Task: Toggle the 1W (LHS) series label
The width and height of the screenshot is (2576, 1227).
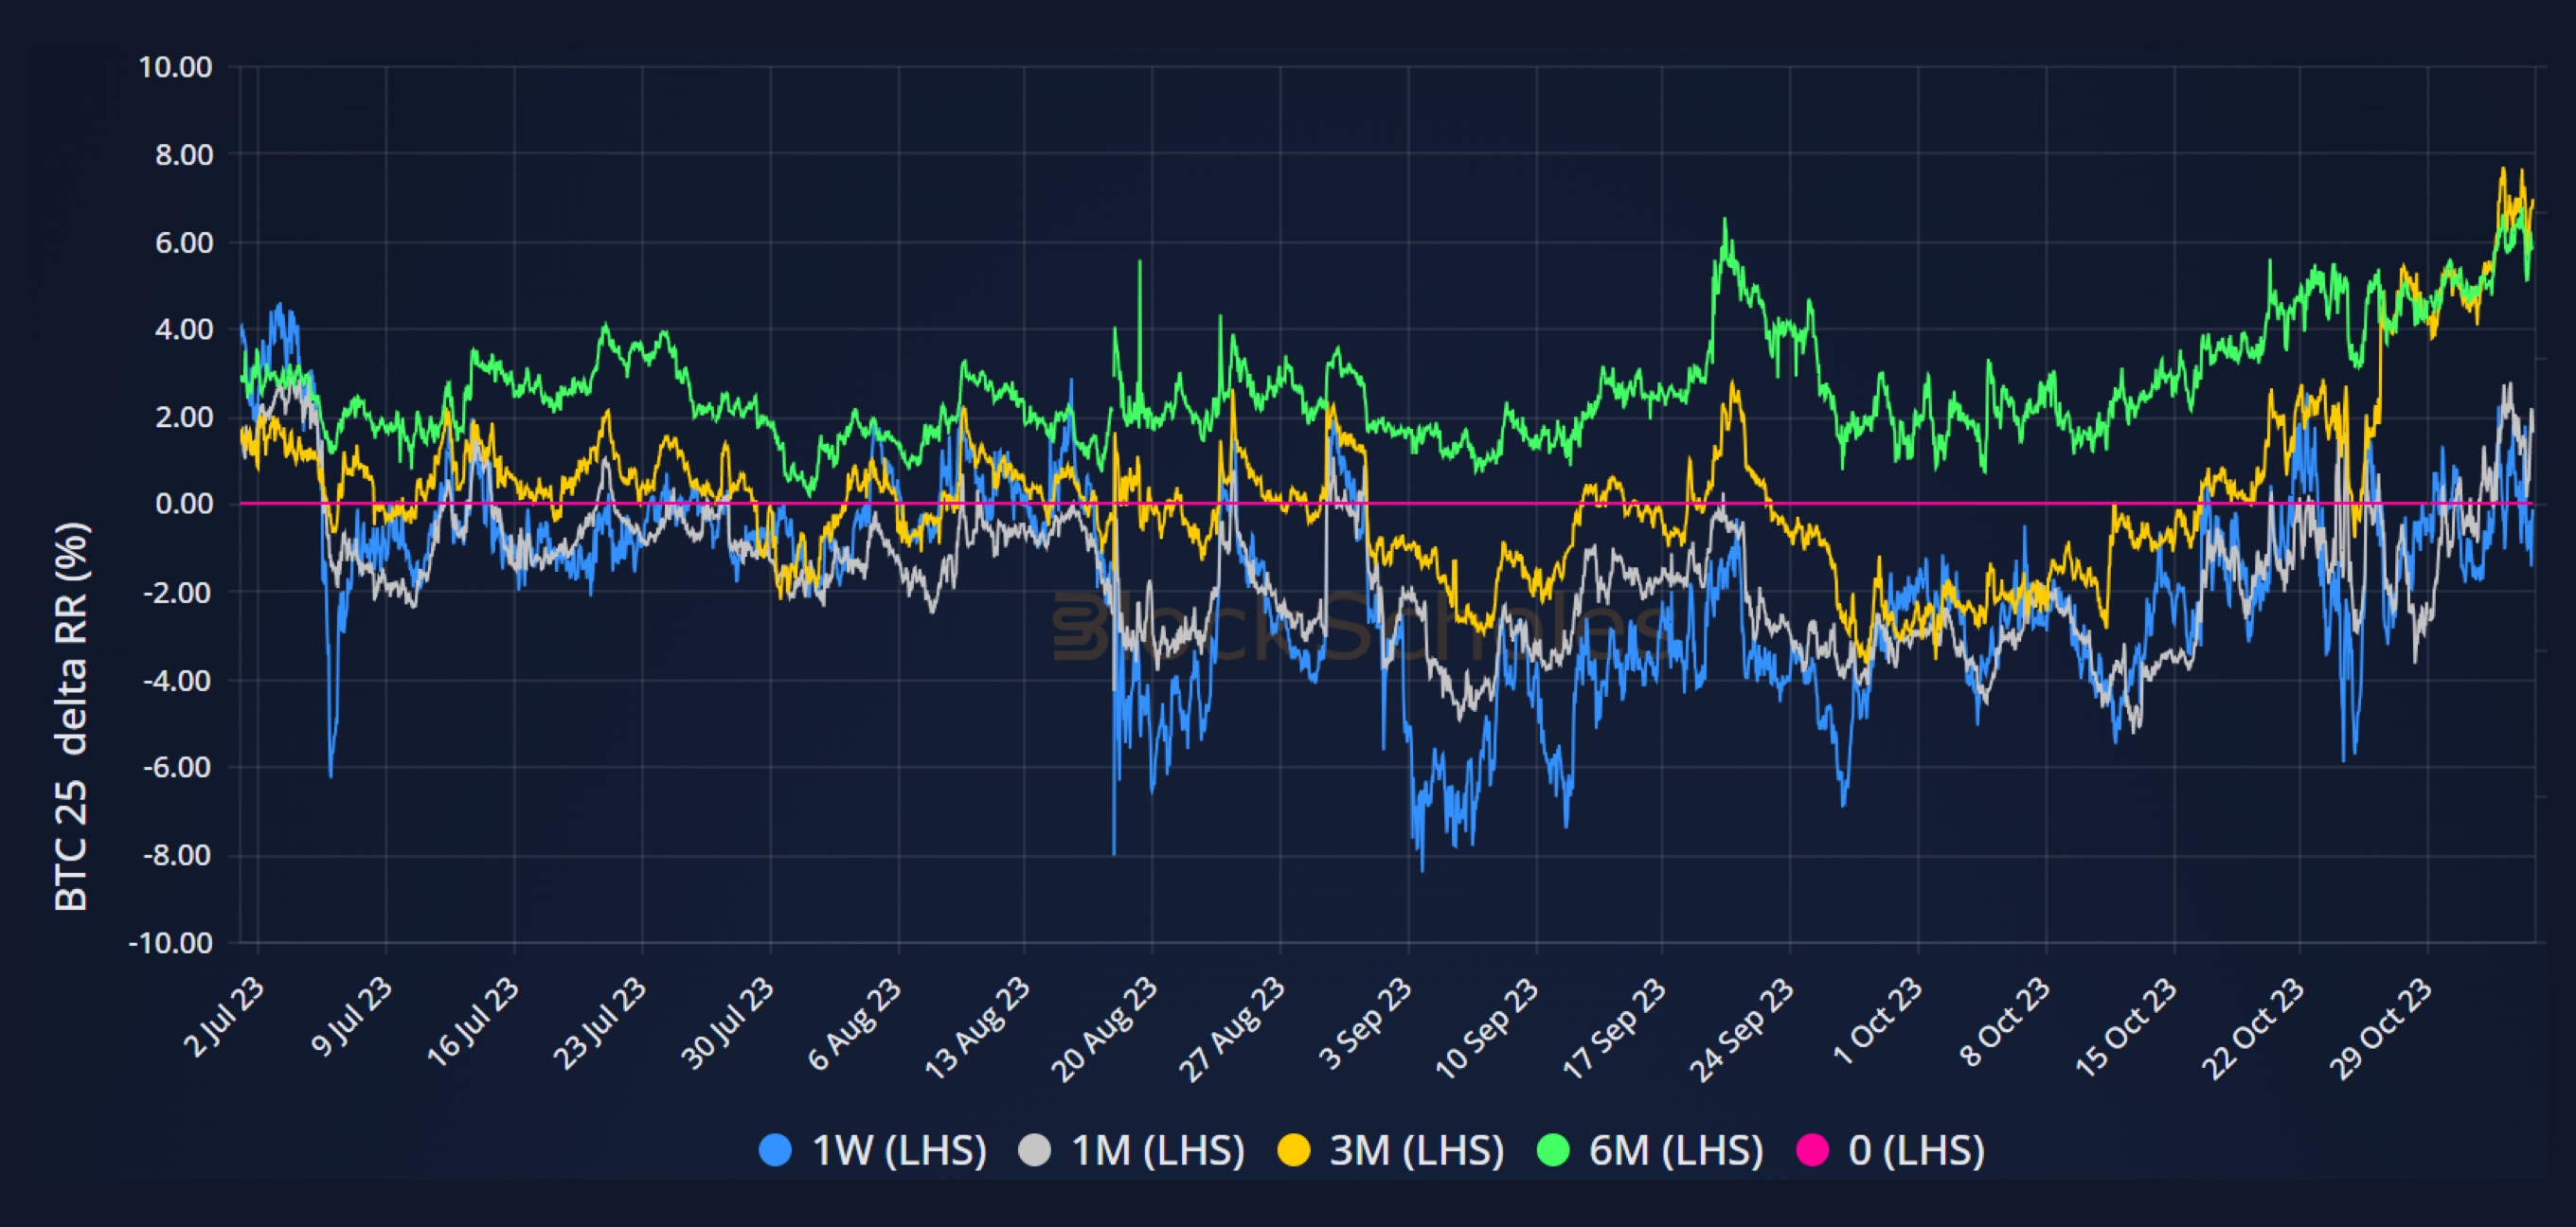Action: point(899,1150)
